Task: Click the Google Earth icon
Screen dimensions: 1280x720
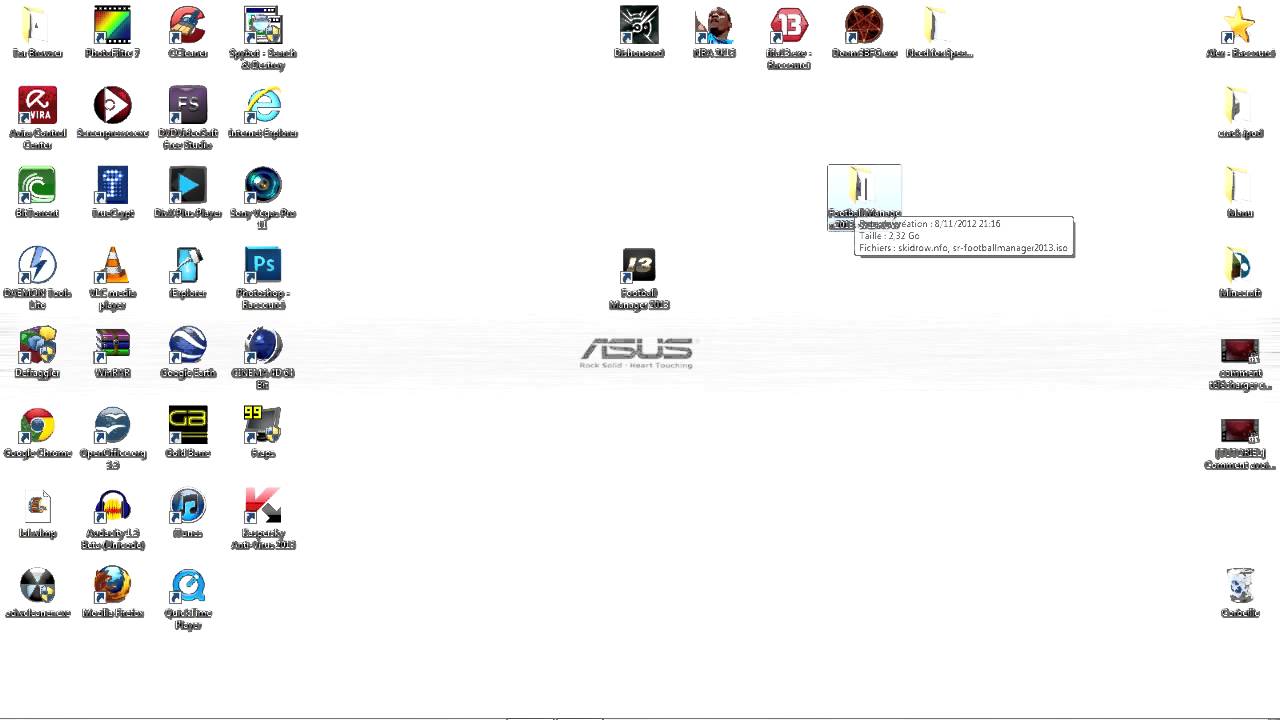Action: [188, 345]
